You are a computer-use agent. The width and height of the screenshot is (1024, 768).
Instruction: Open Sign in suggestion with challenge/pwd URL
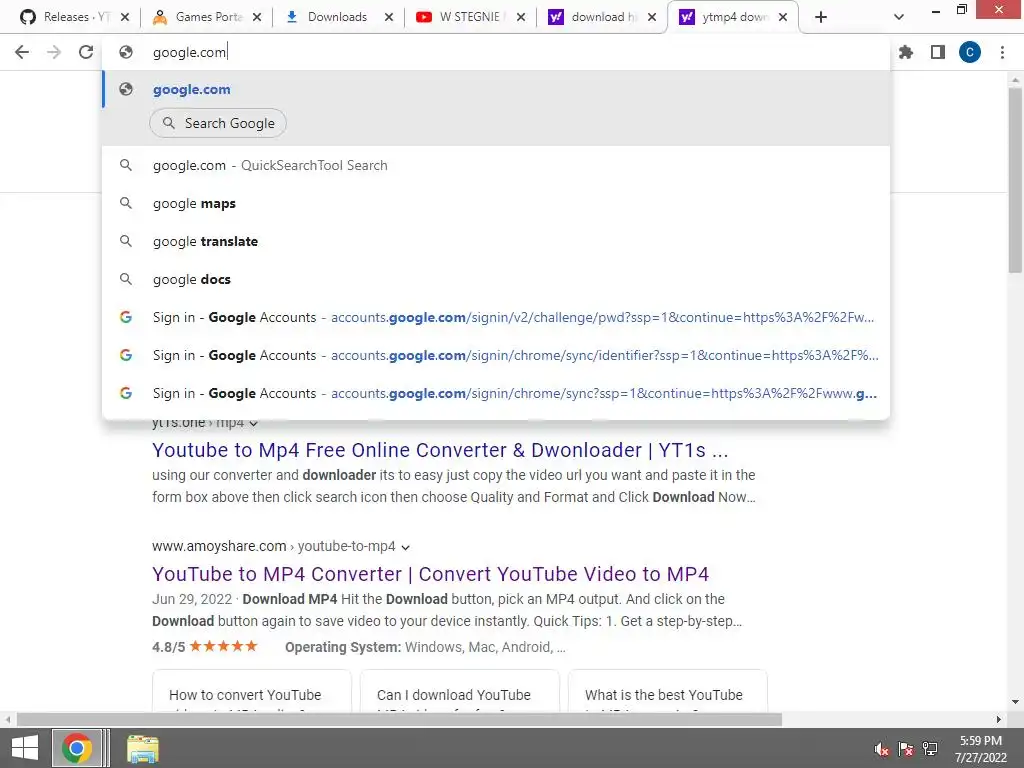click(x=496, y=317)
